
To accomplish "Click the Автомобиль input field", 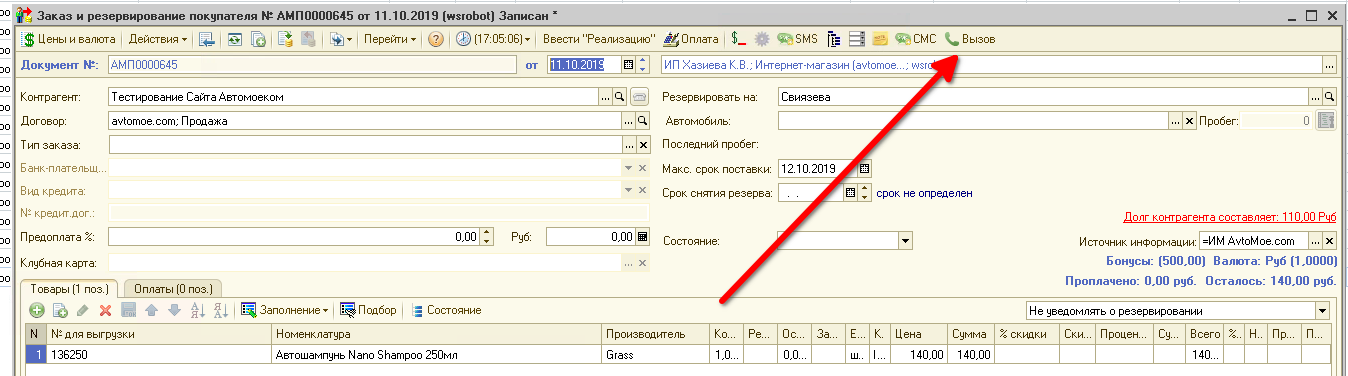I will (x=972, y=121).
